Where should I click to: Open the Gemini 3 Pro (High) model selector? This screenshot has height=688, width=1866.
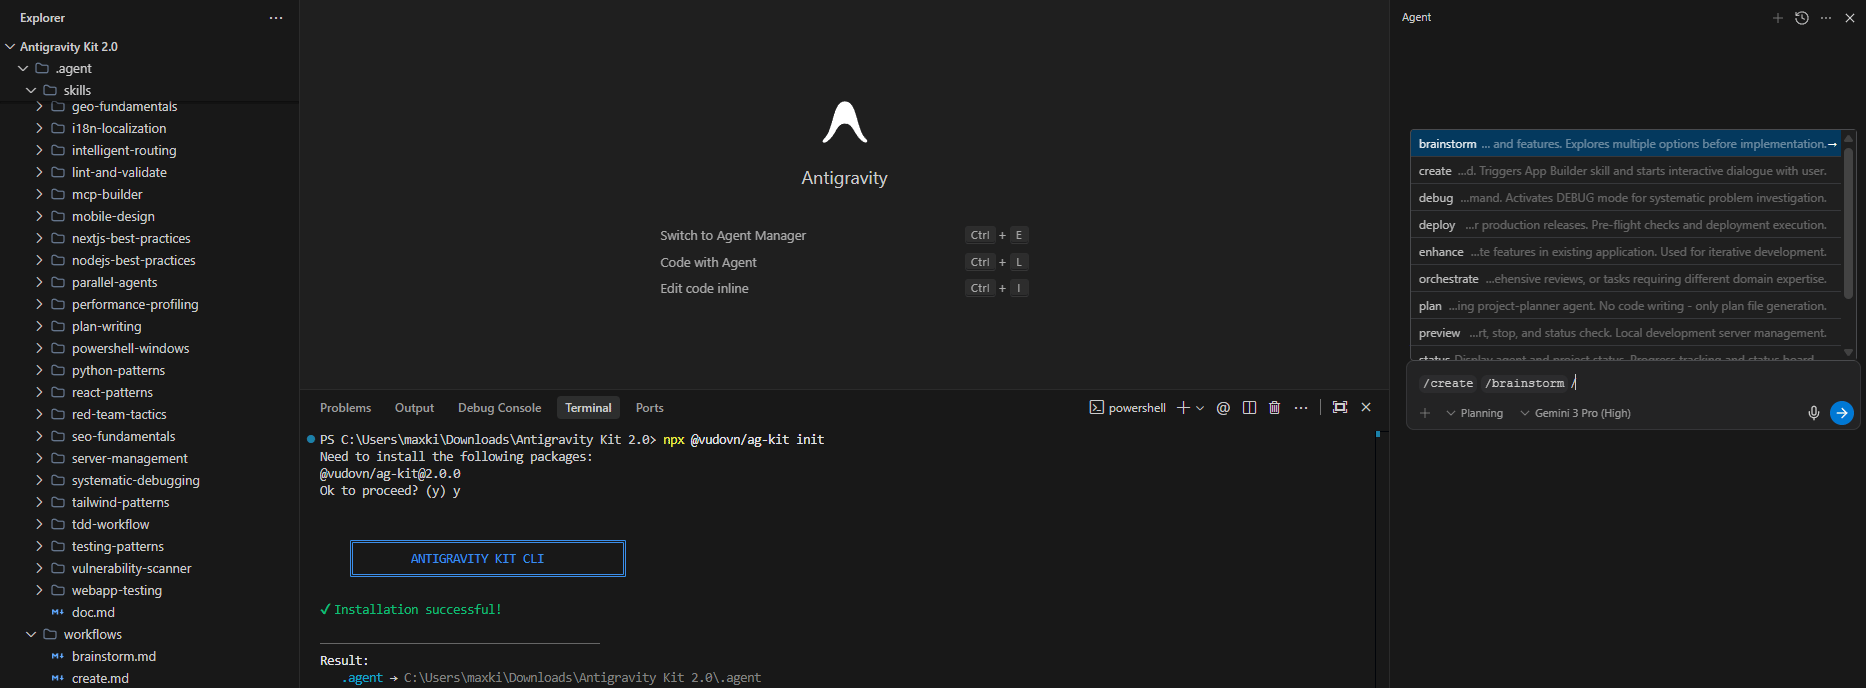[1575, 413]
